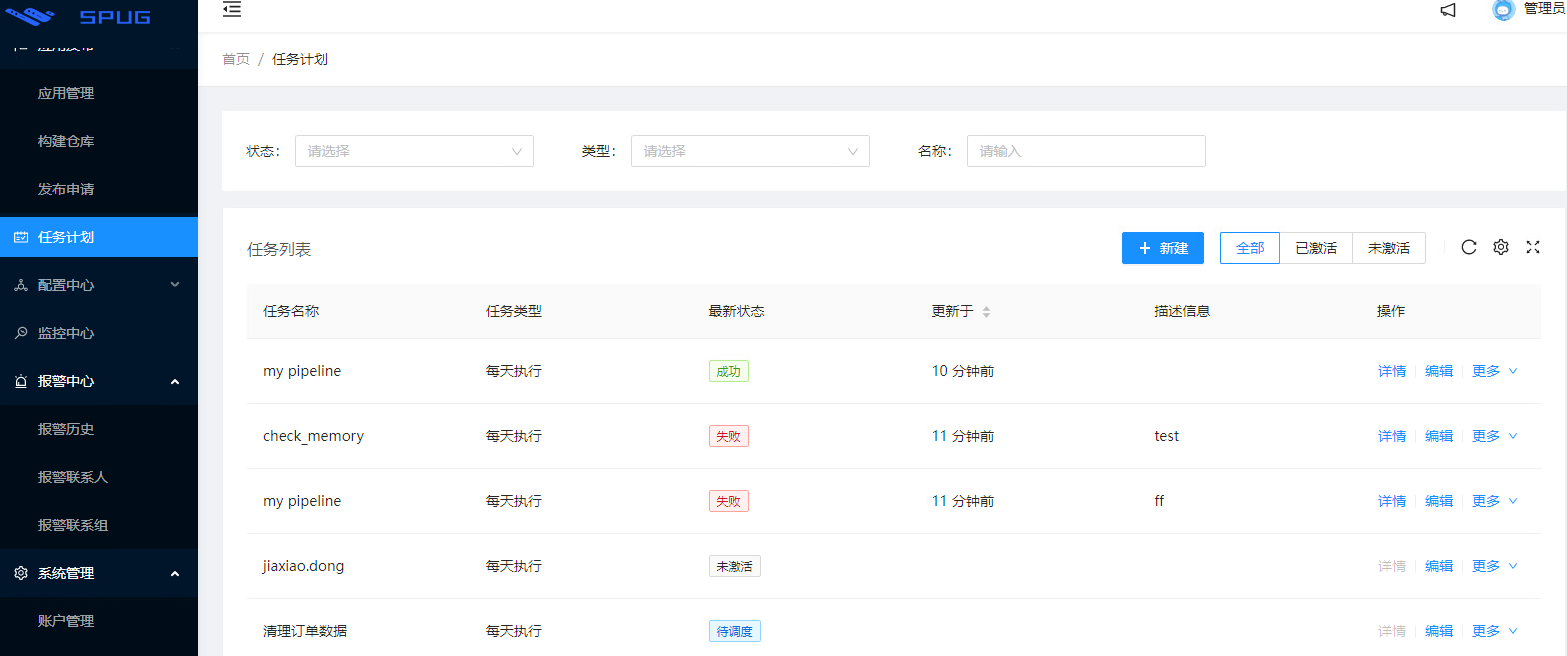Open the 类型 dropdown
The image size is (1567, 656).
coord(750,150)
